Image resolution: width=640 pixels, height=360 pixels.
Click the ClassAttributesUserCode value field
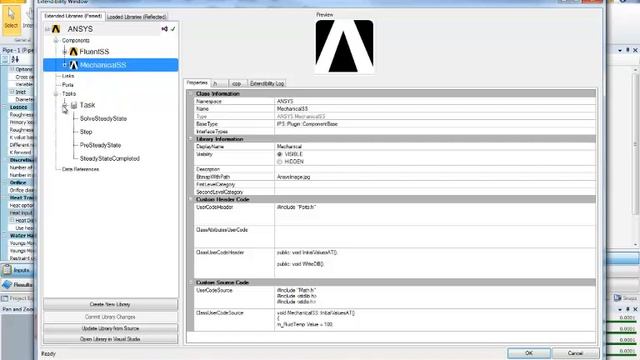coord(435,237)
